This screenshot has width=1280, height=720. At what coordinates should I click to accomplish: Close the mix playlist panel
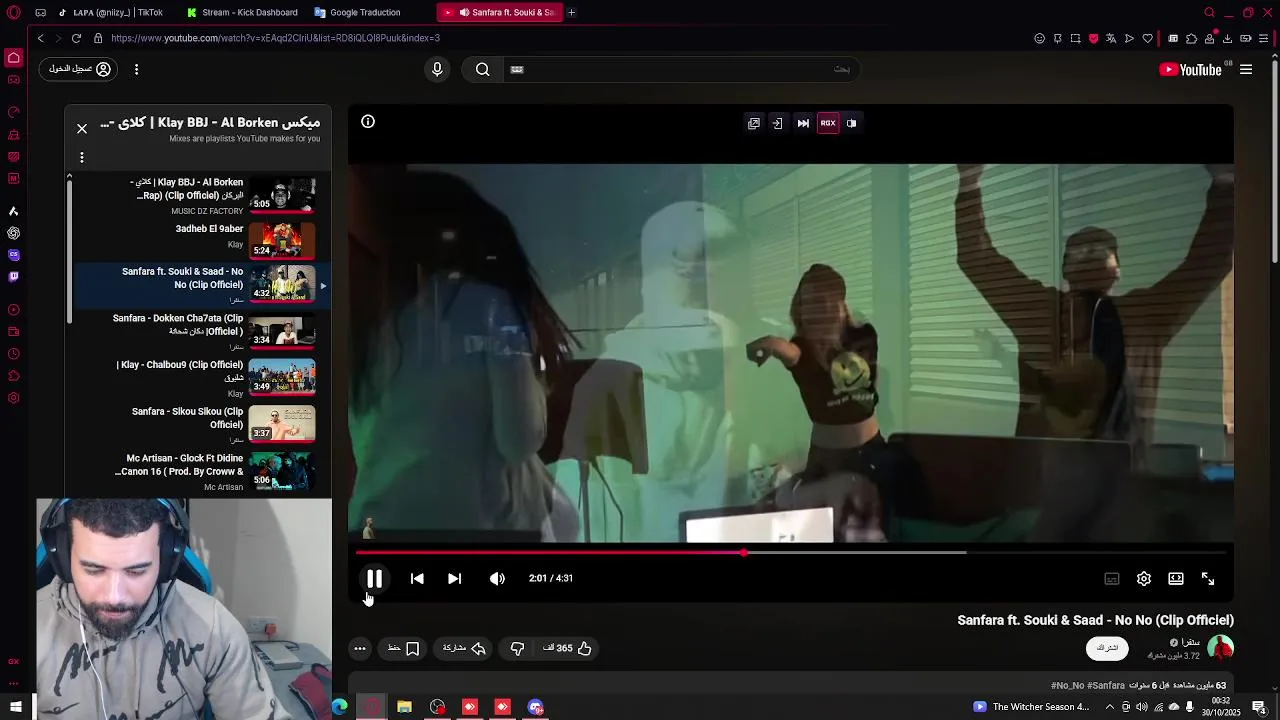(x=82, y=128)
